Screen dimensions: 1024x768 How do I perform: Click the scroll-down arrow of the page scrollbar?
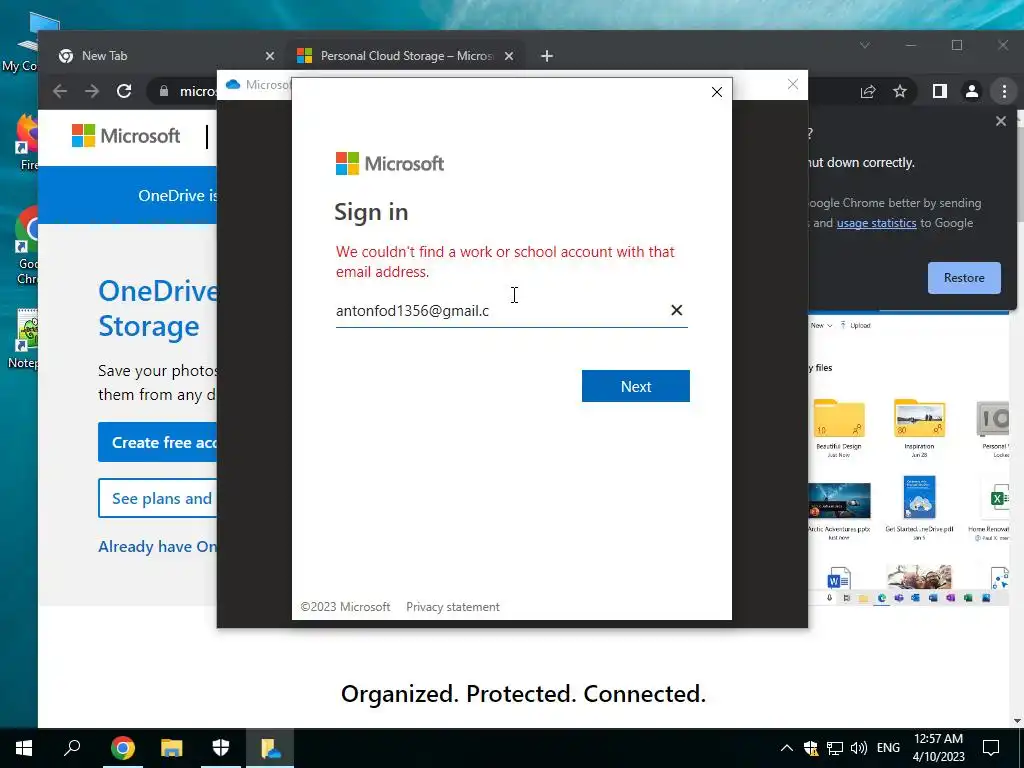point(1017,720)
